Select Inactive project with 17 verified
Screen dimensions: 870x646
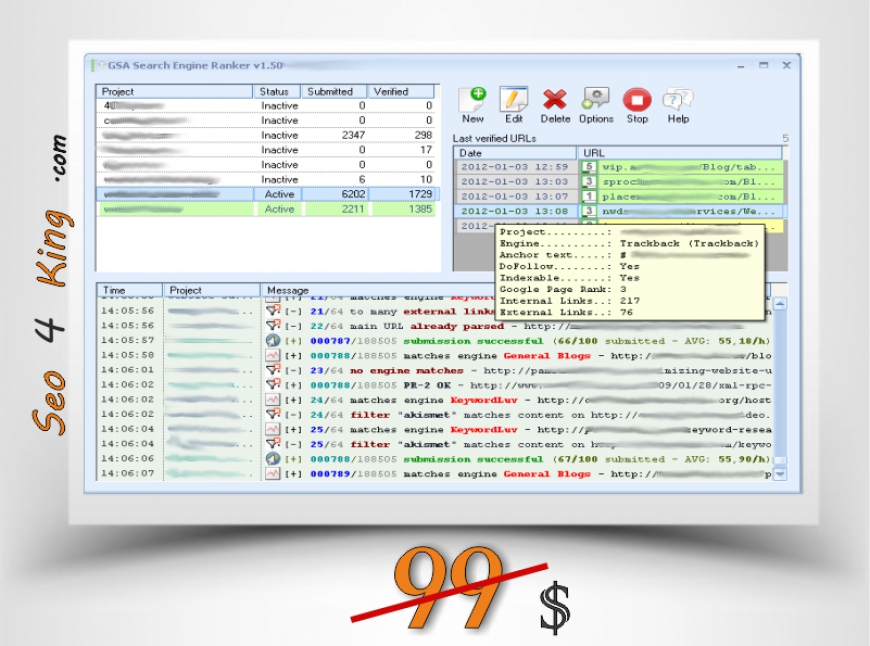pos(268,150)
